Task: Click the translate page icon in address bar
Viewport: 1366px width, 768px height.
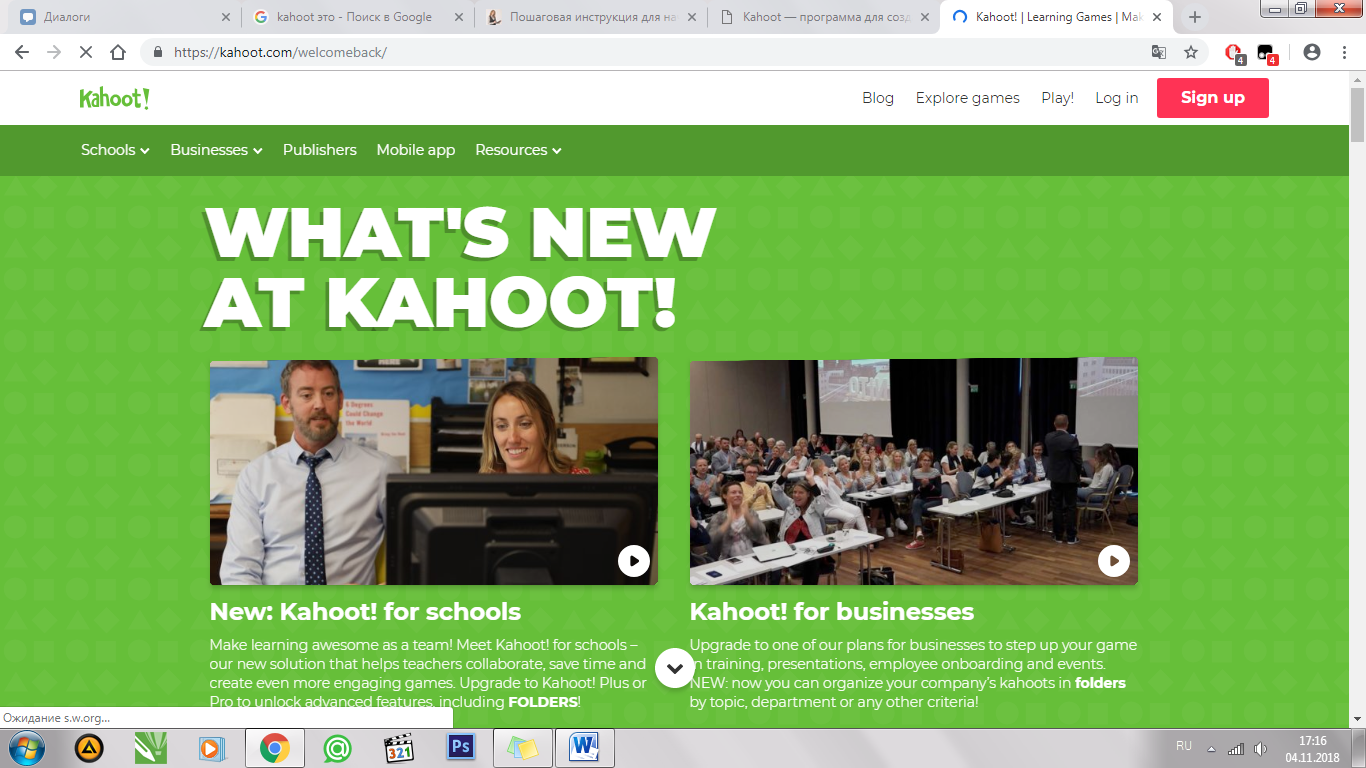Action: point(1159,52)
